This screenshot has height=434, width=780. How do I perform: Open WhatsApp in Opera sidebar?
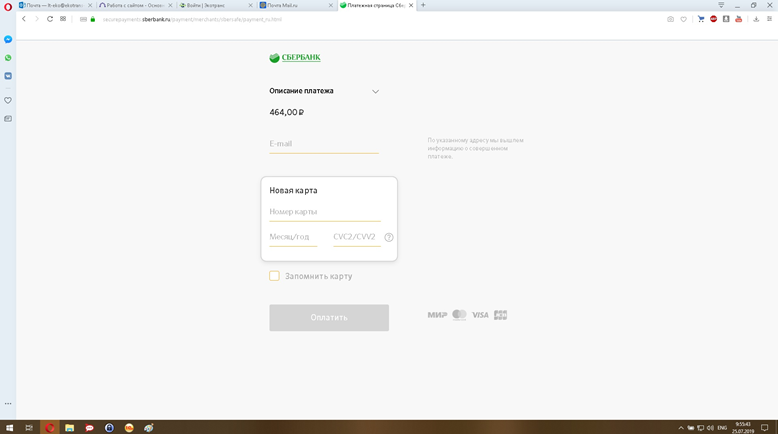pos(8,58)
